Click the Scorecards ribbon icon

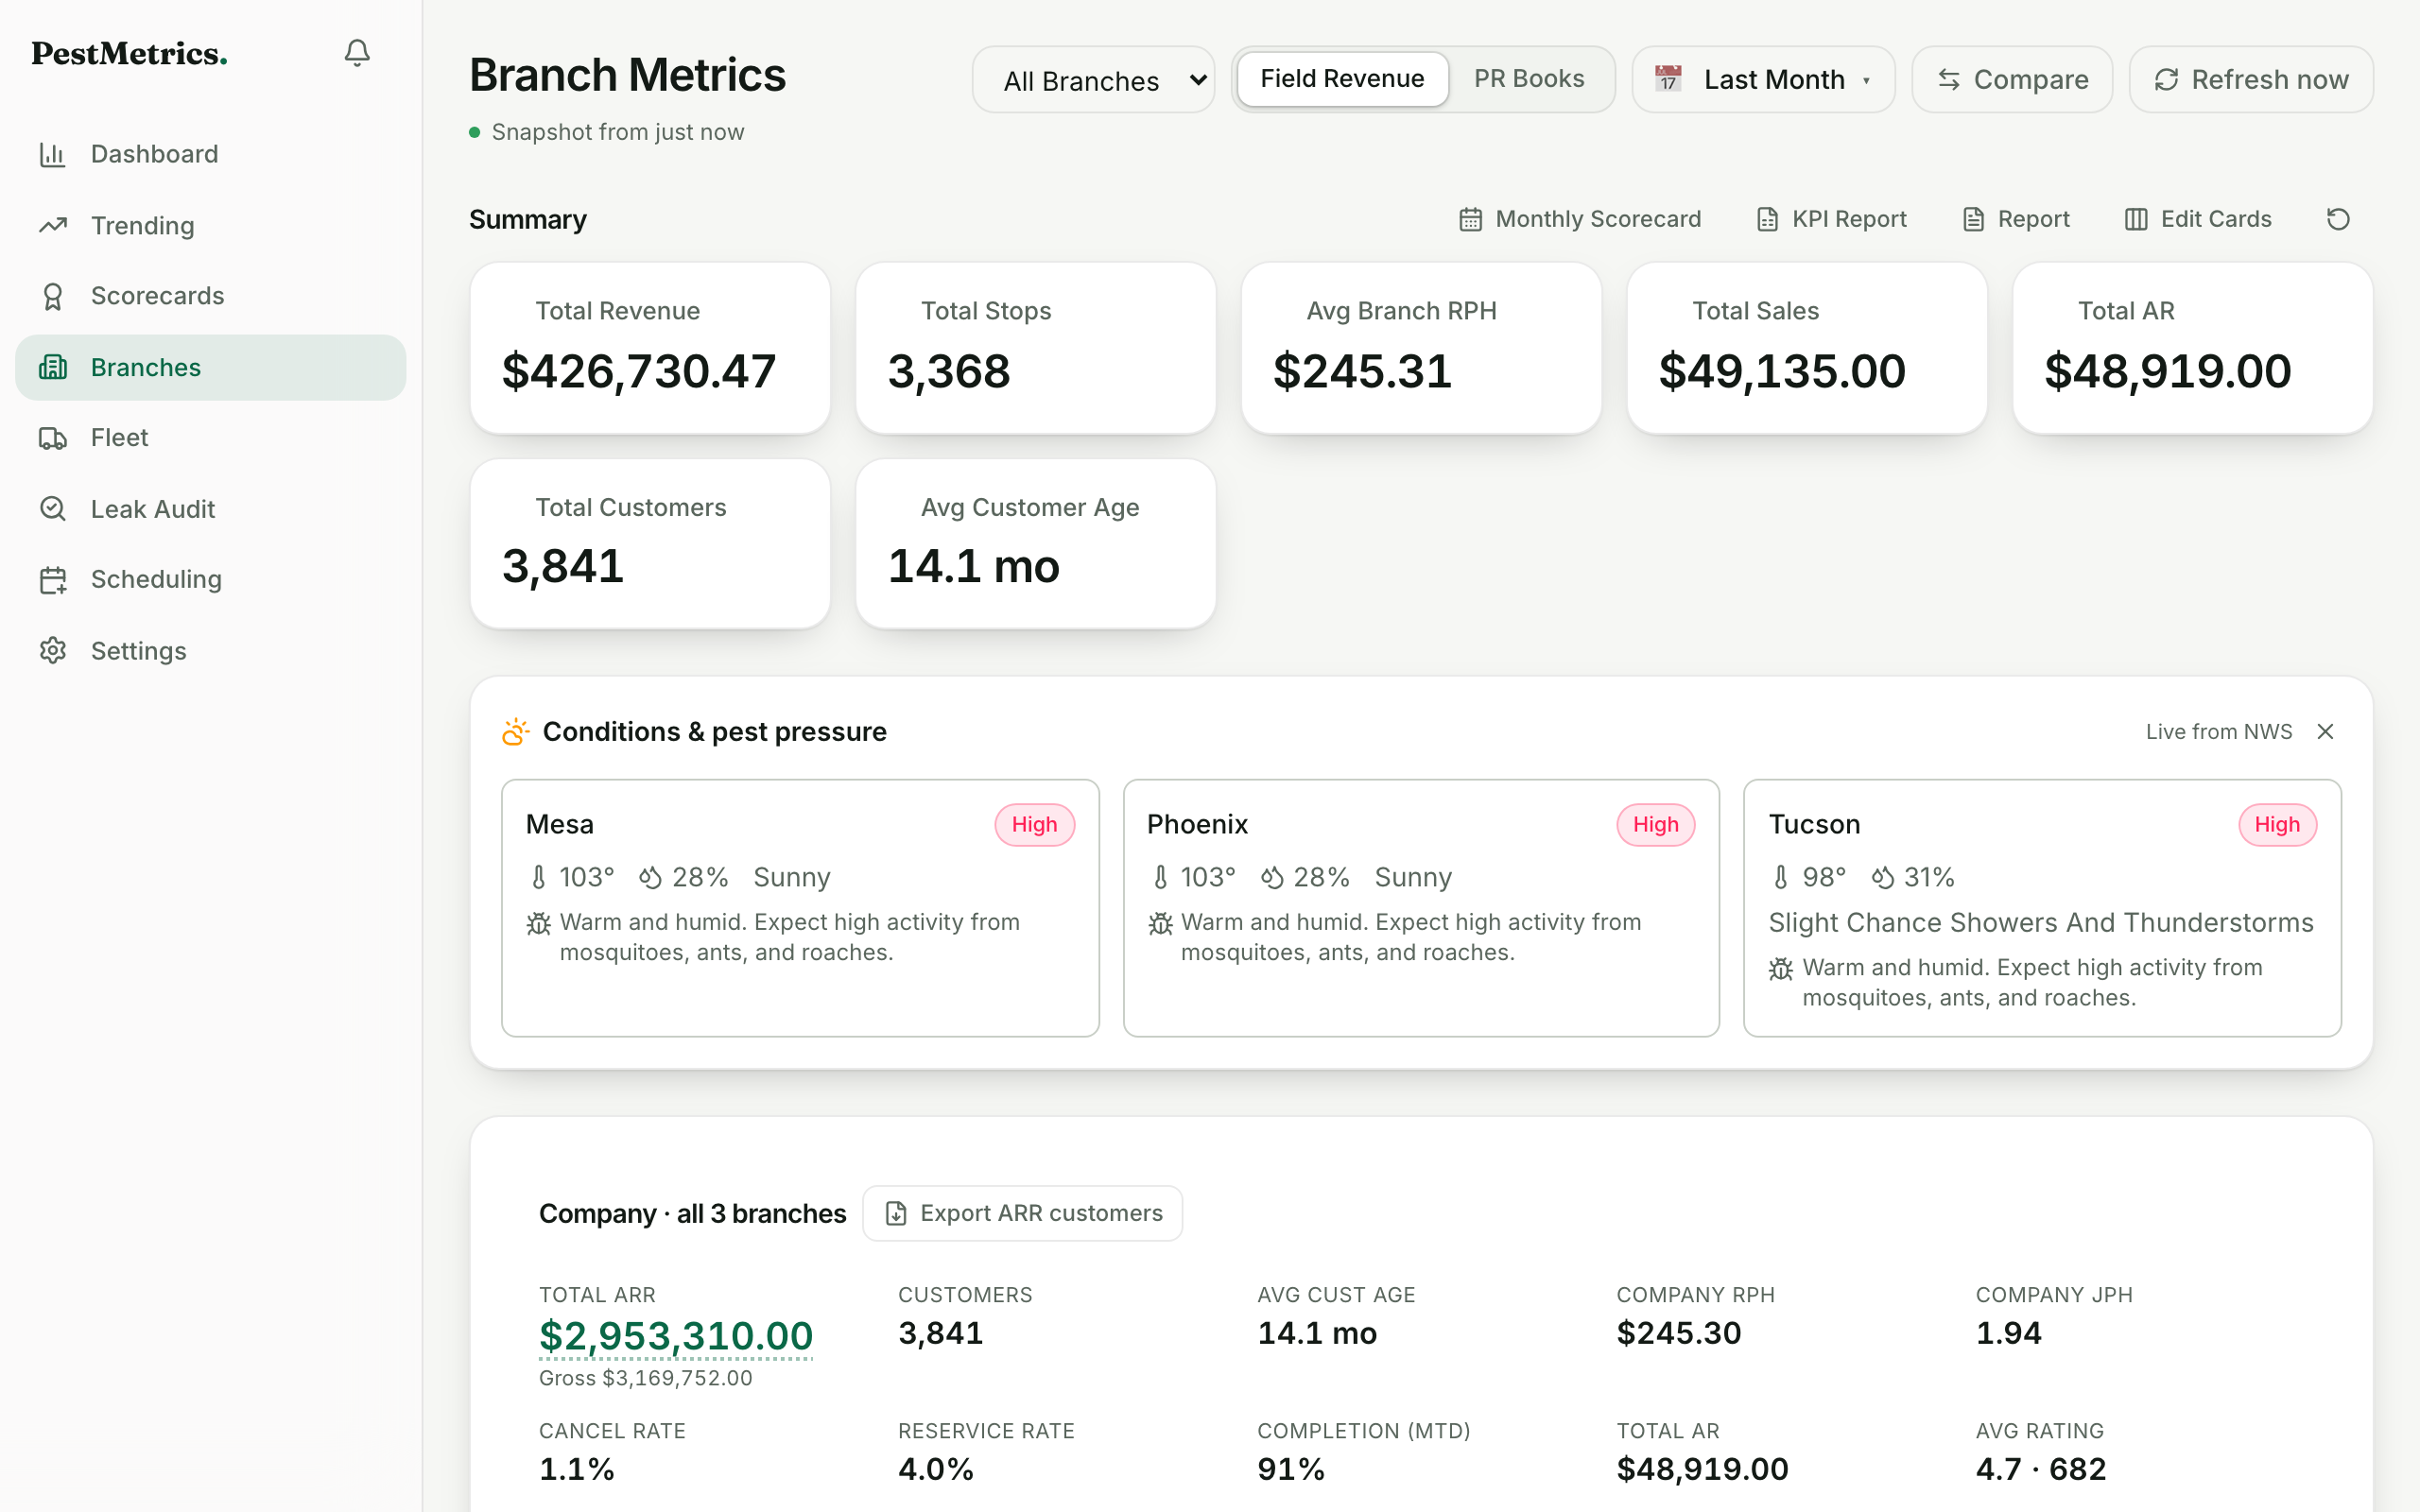click(x=52, y=296)
